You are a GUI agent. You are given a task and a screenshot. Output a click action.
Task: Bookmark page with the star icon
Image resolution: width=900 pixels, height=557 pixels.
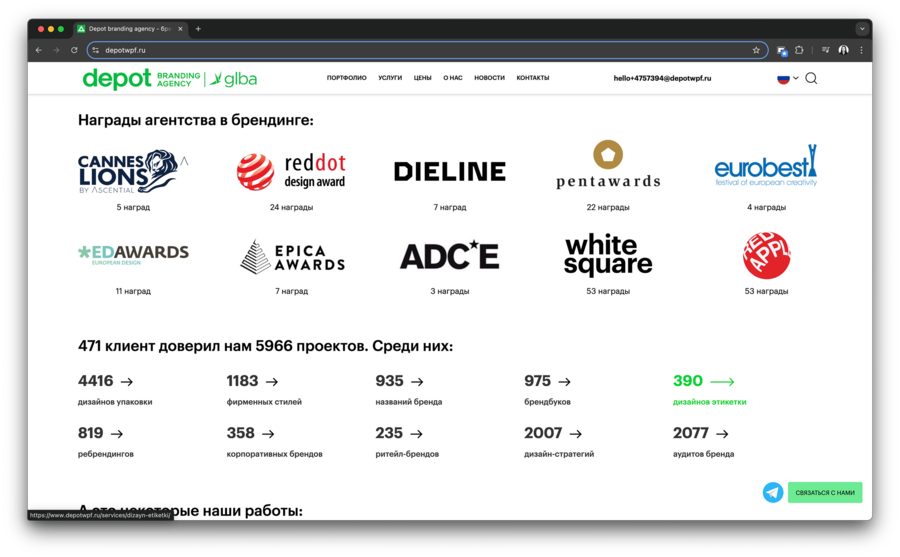(x=756, y=51)
